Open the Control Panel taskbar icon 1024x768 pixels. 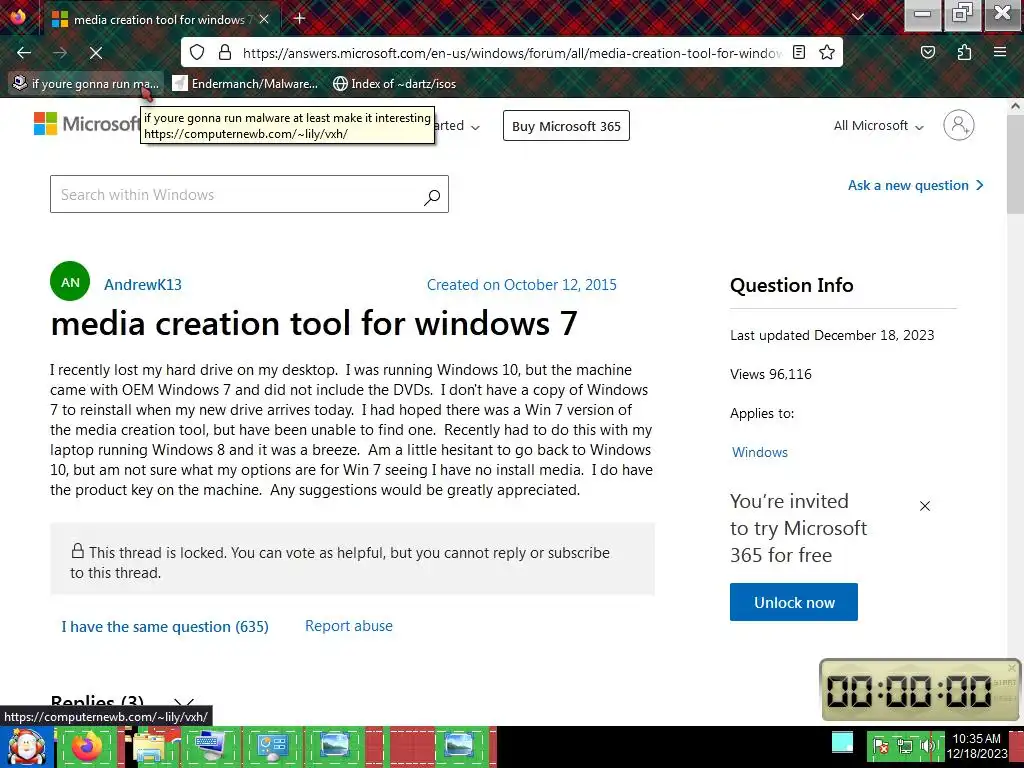click(x=272, y=746)
